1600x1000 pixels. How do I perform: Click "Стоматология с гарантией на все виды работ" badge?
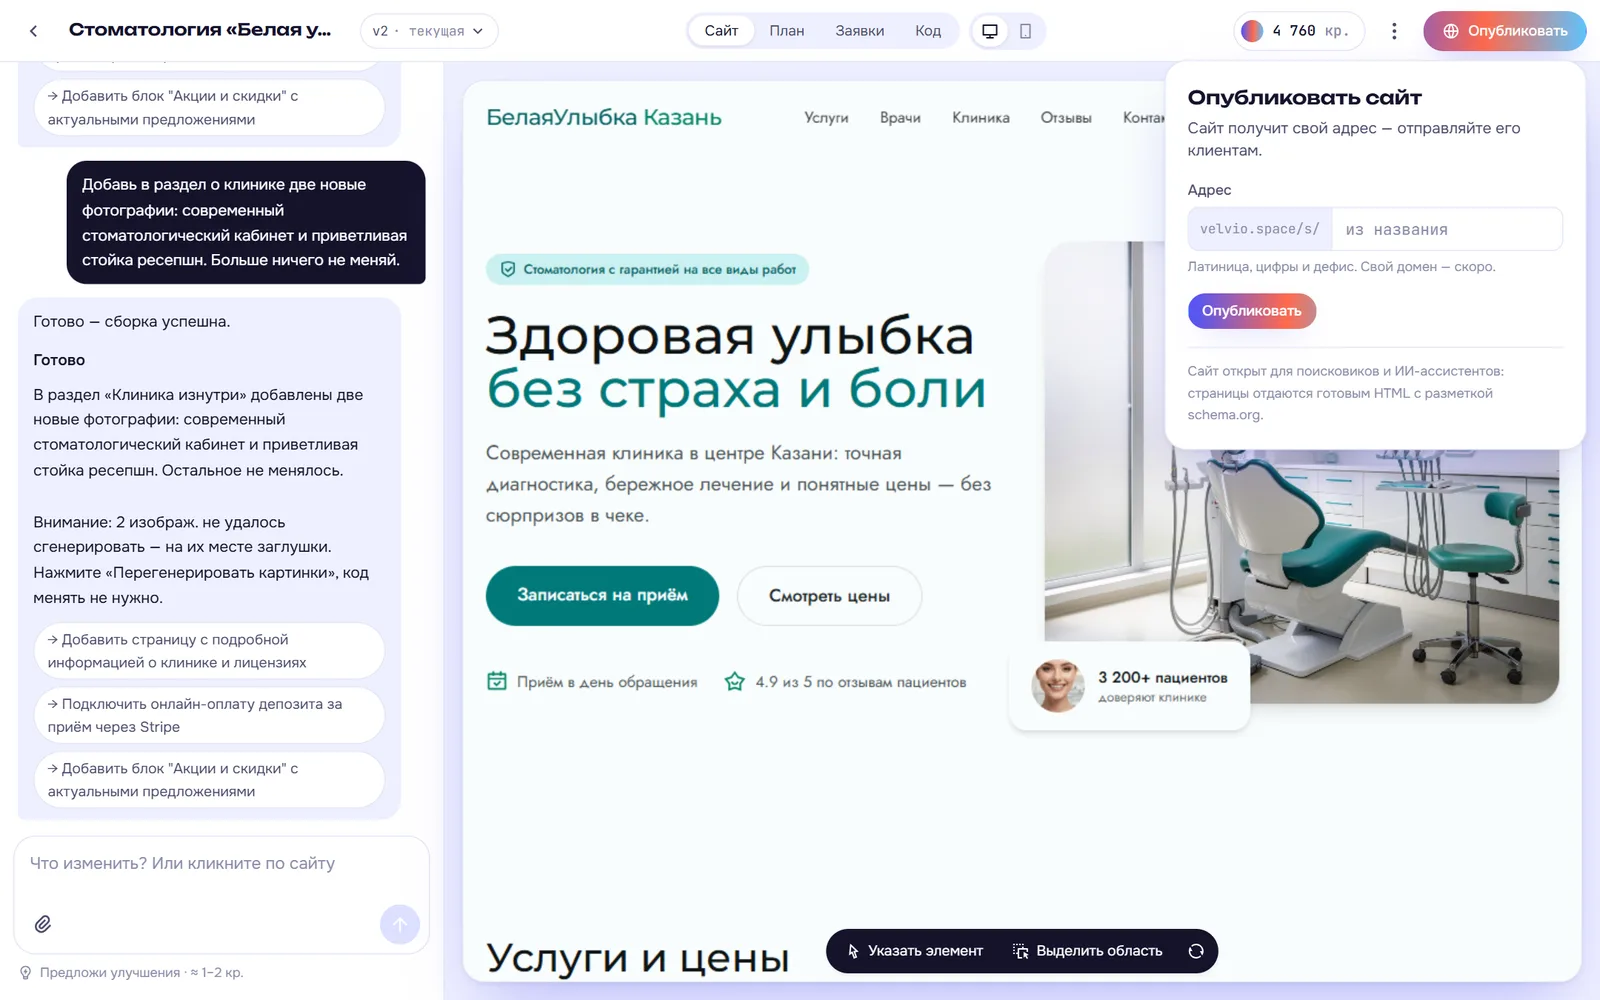click(648, 269)
